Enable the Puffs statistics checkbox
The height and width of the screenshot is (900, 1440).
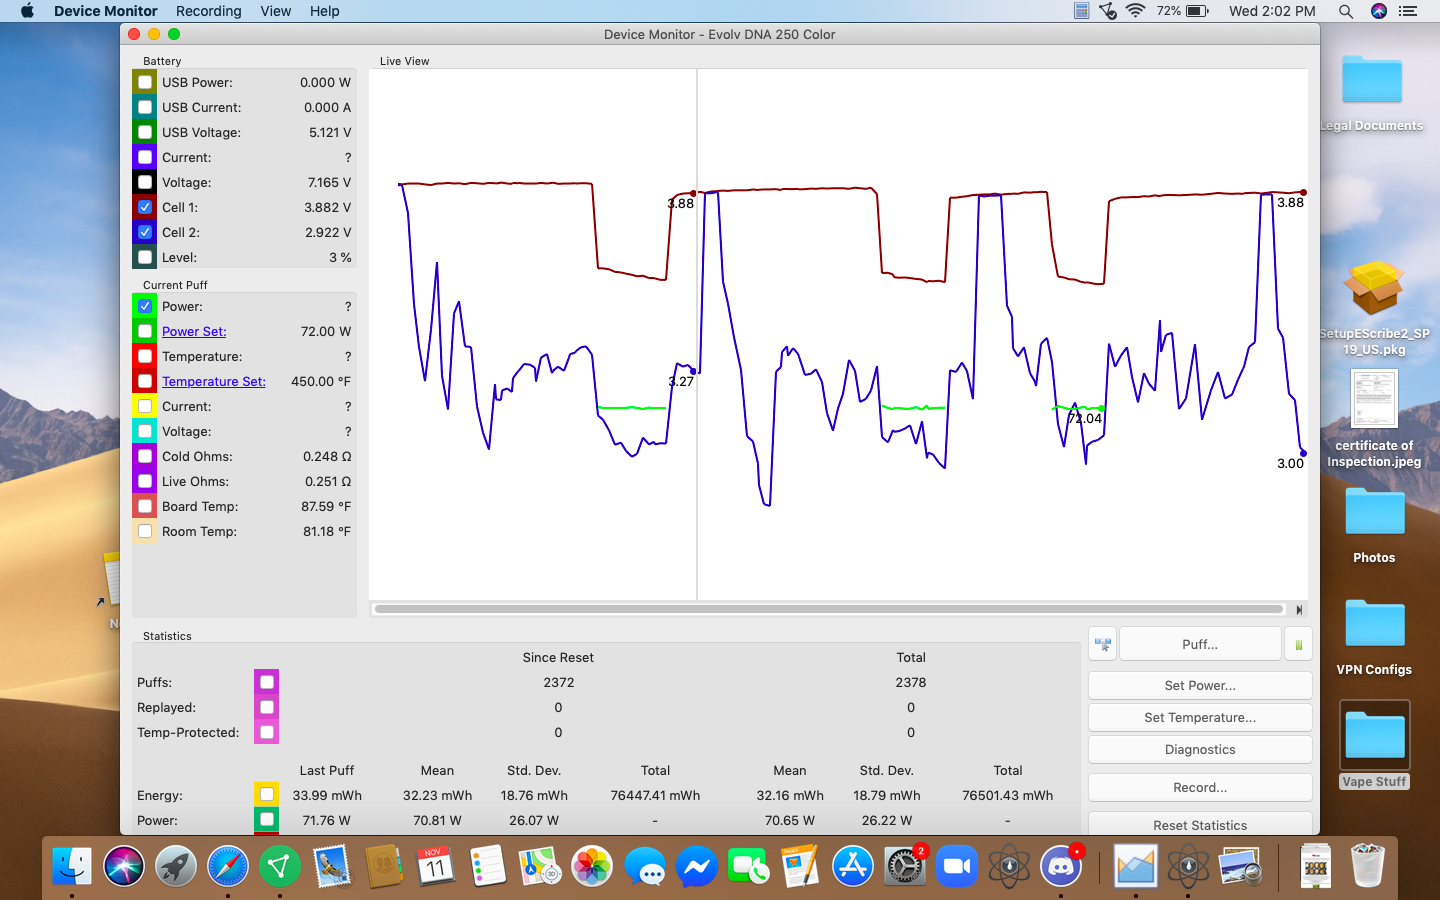[266, 682]
